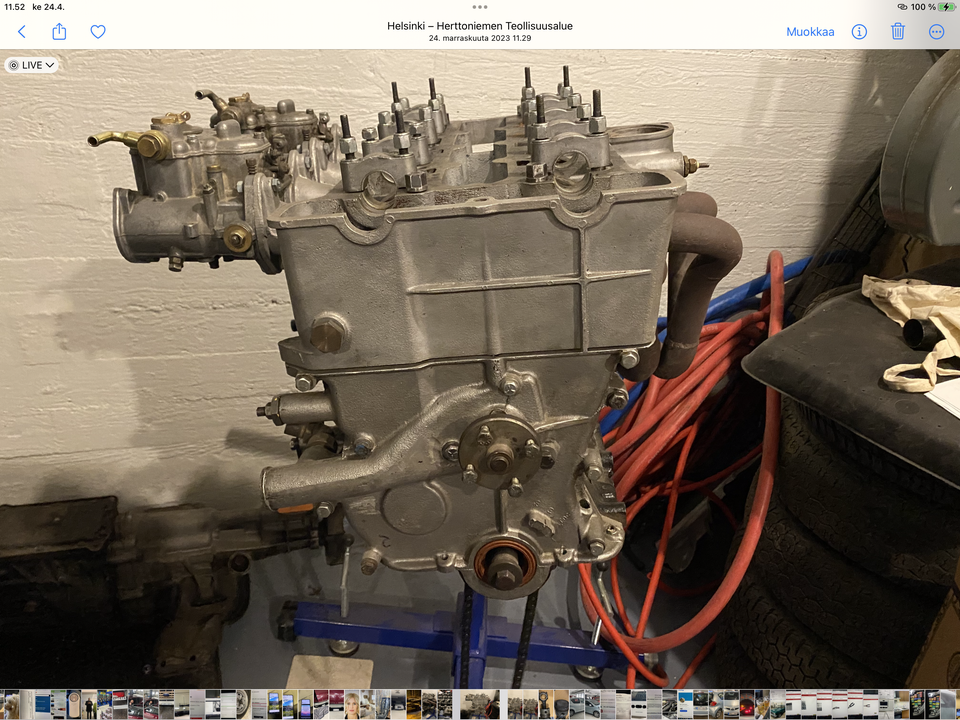This screenshot has height=720, width=960.
Task: Delete the photo with the trash icon
Action: (898, 31)
